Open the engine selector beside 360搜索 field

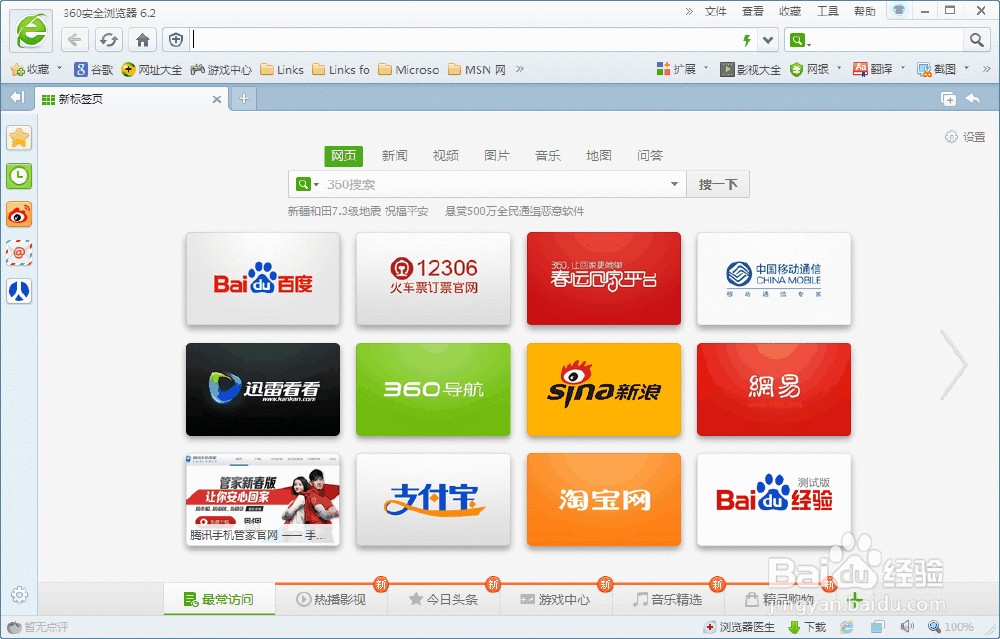pos(307,184)
